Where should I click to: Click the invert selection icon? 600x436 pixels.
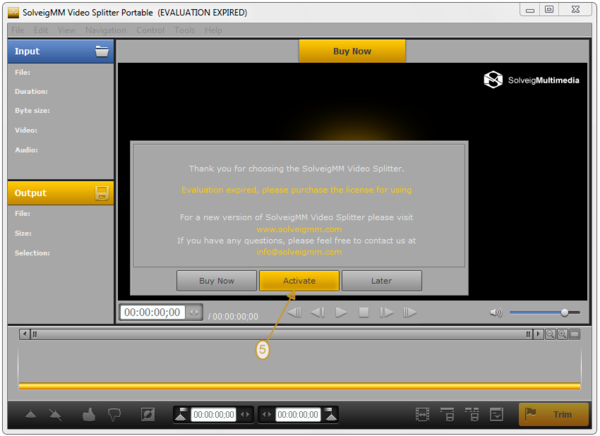pos(148,415)
